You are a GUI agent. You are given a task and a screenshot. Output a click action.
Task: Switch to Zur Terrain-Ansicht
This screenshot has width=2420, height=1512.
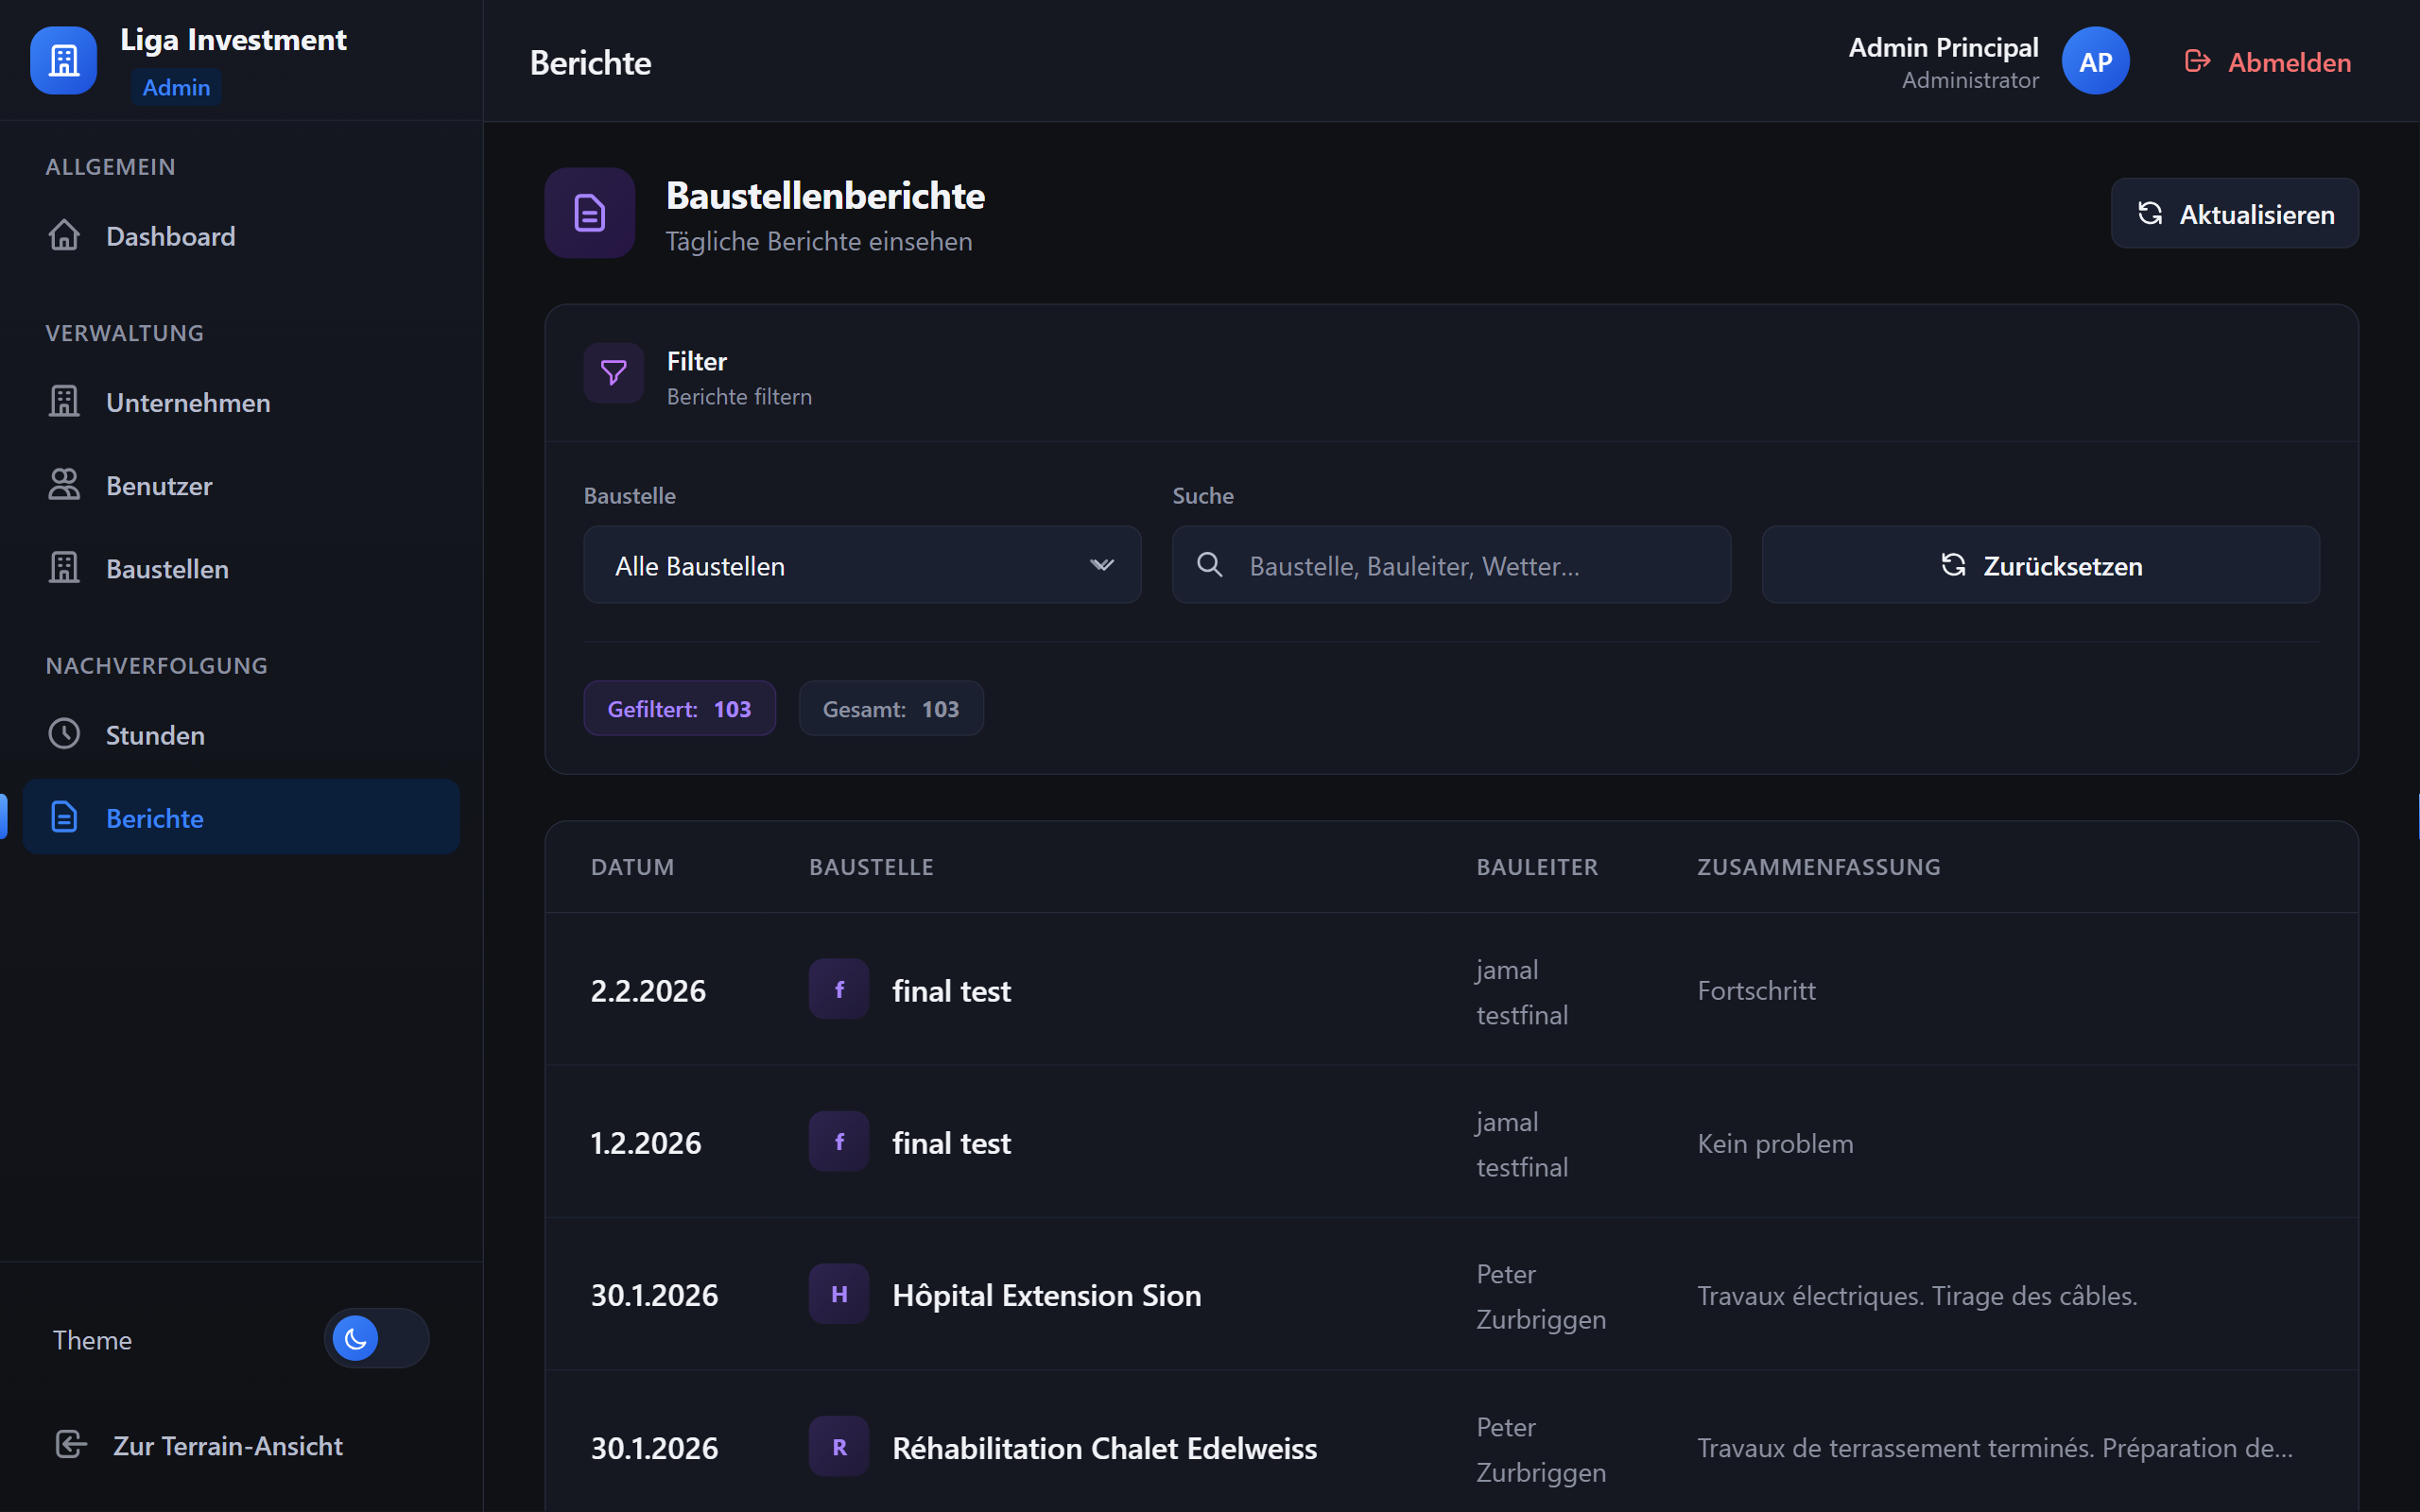pyautogui.click(x=227, y=1445)
